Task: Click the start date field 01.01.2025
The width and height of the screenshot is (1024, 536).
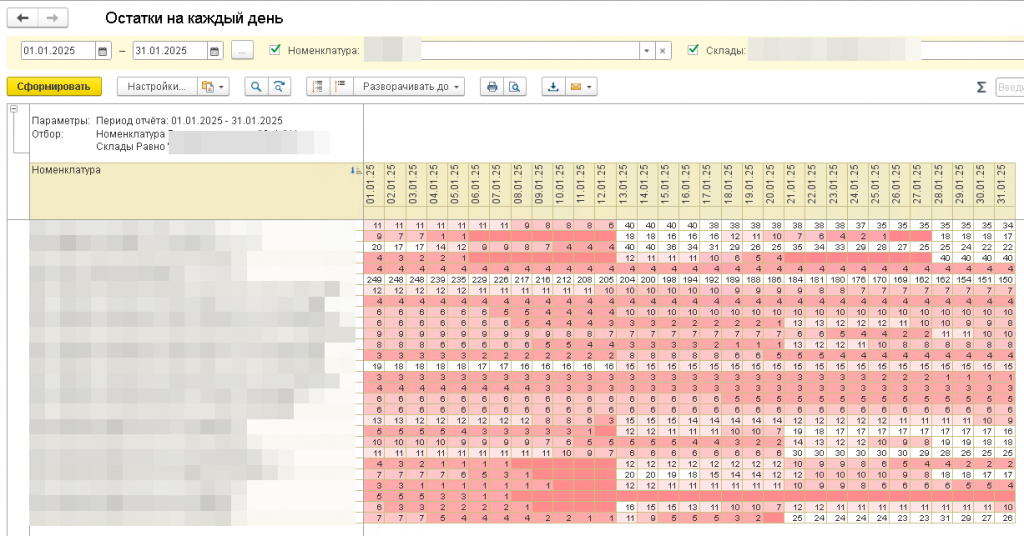Action: (x=58, y=51)
